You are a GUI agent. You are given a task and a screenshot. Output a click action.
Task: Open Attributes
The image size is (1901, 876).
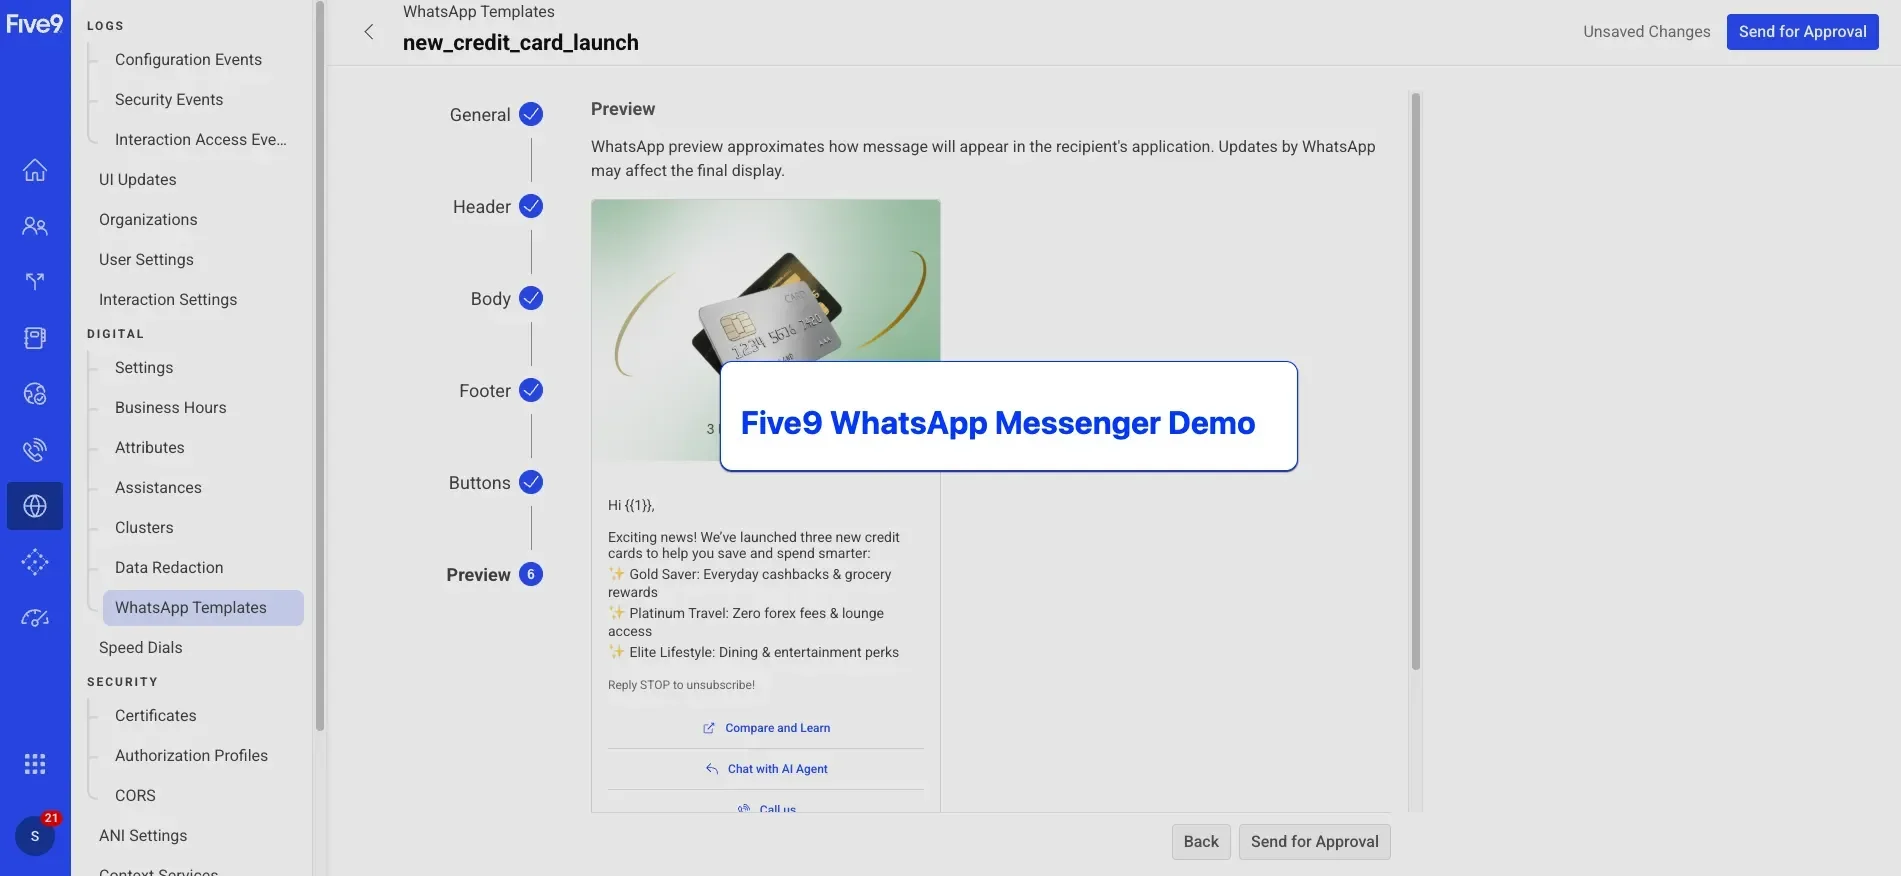[x=150, y=448]
